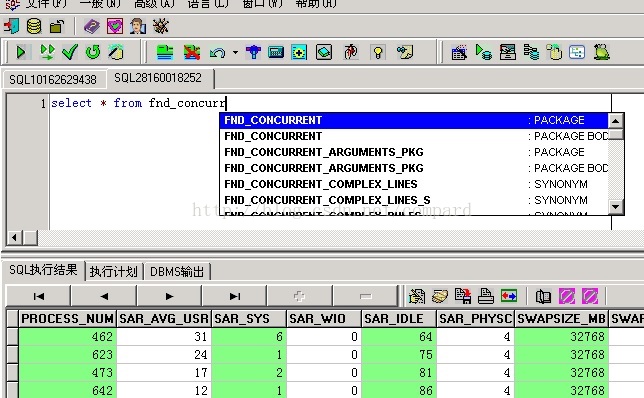Click the double-arrow step execute icon

pos(47,52)
